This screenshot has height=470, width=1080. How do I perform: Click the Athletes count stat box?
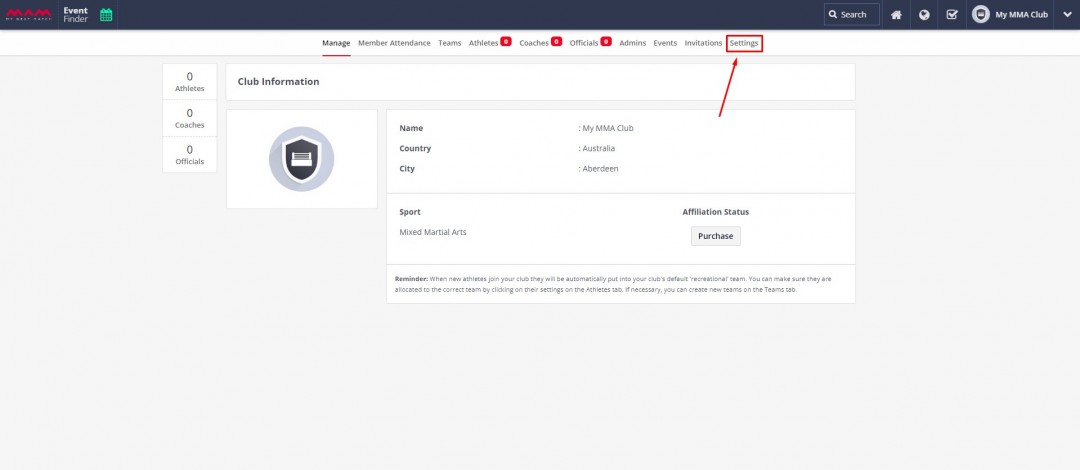(189, 81)
